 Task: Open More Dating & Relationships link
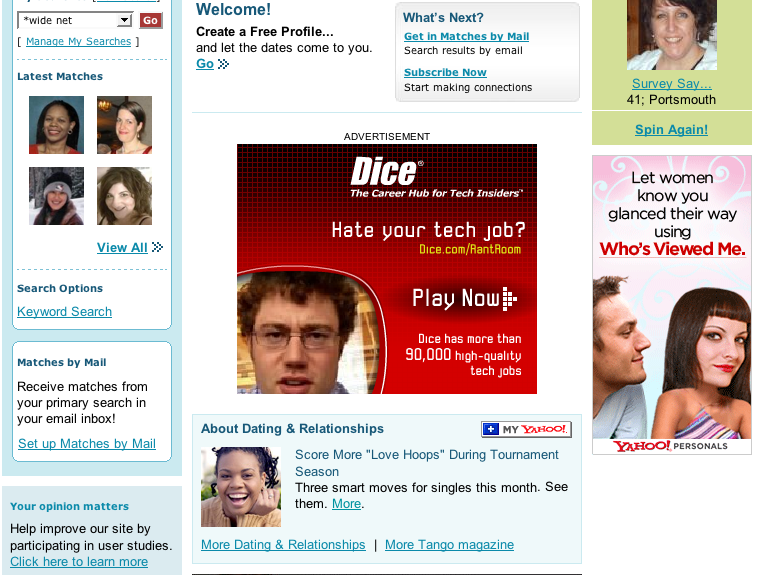pos(283,545)
